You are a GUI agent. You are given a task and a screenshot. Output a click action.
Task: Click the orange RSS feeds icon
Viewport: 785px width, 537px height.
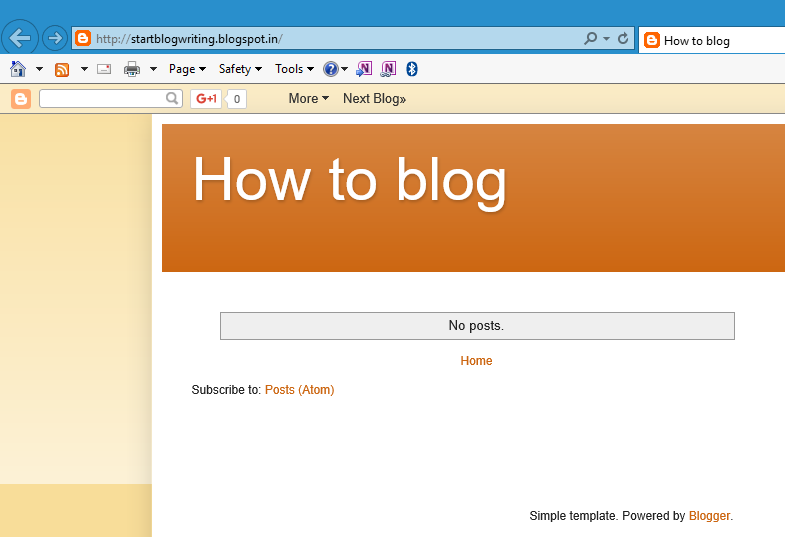(x=62, y=70)
